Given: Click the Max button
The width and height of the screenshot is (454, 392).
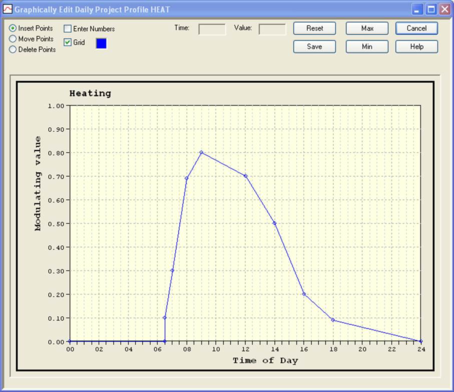Looking at the screenshot, I should click(367, 28).
